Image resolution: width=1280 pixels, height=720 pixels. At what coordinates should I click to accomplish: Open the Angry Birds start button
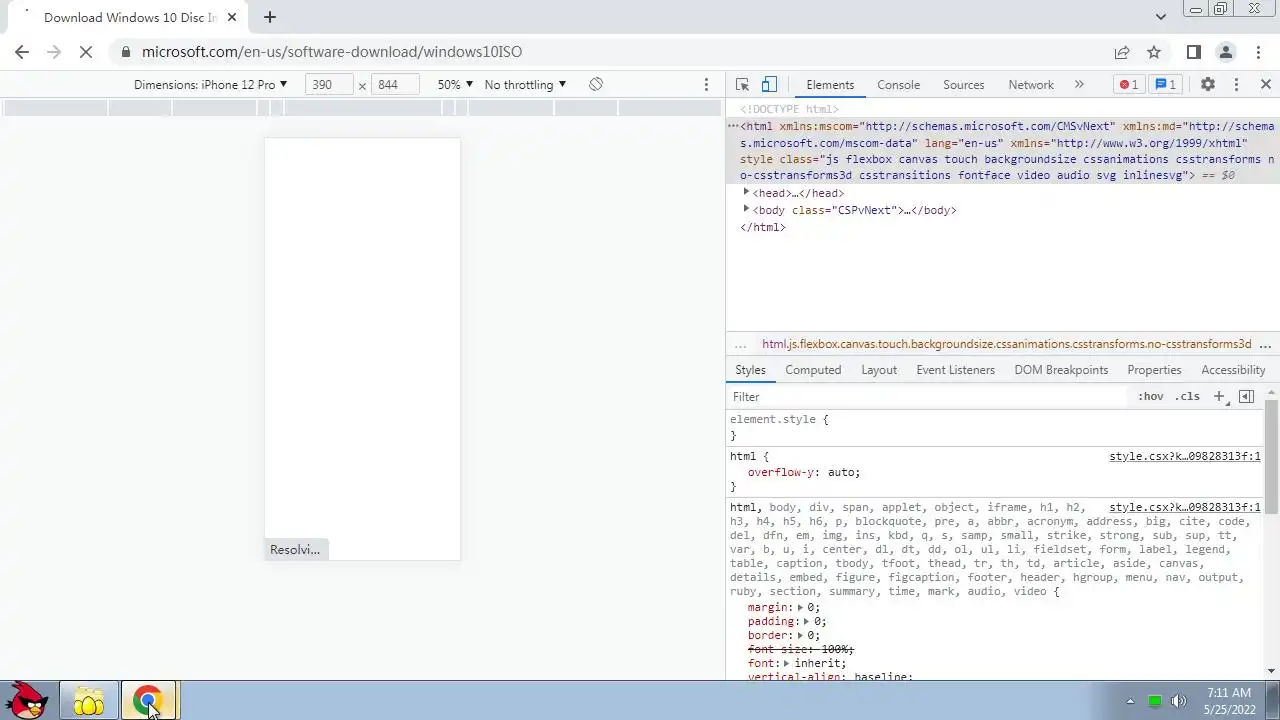(28, 701)
